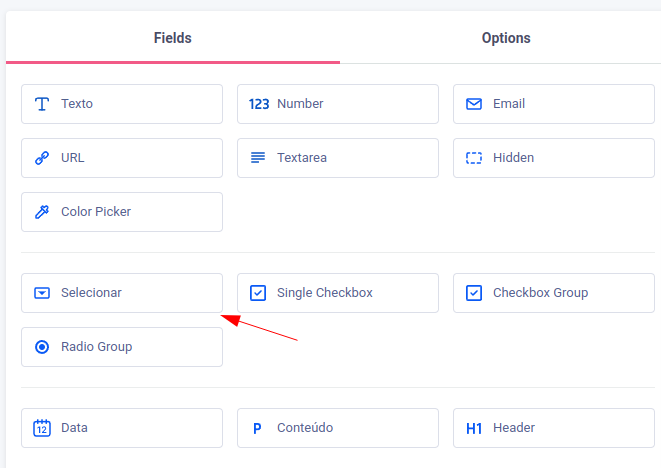Click the Textarea lines icon
The height and width of the screenshot is (468, 661).
pos(258,158)
